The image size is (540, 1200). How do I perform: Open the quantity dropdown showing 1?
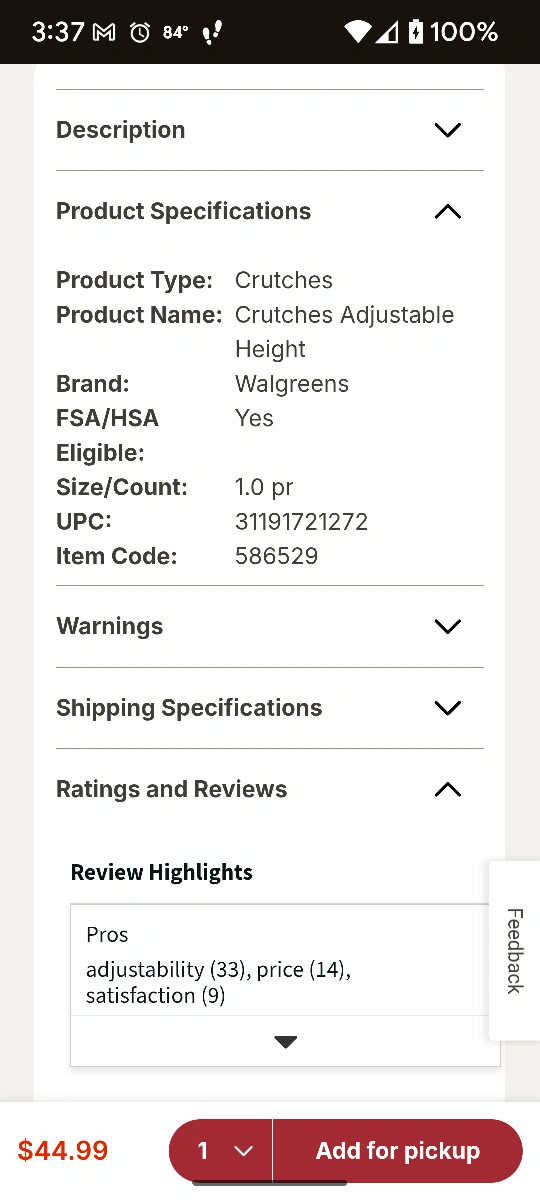pos(221,1151)
